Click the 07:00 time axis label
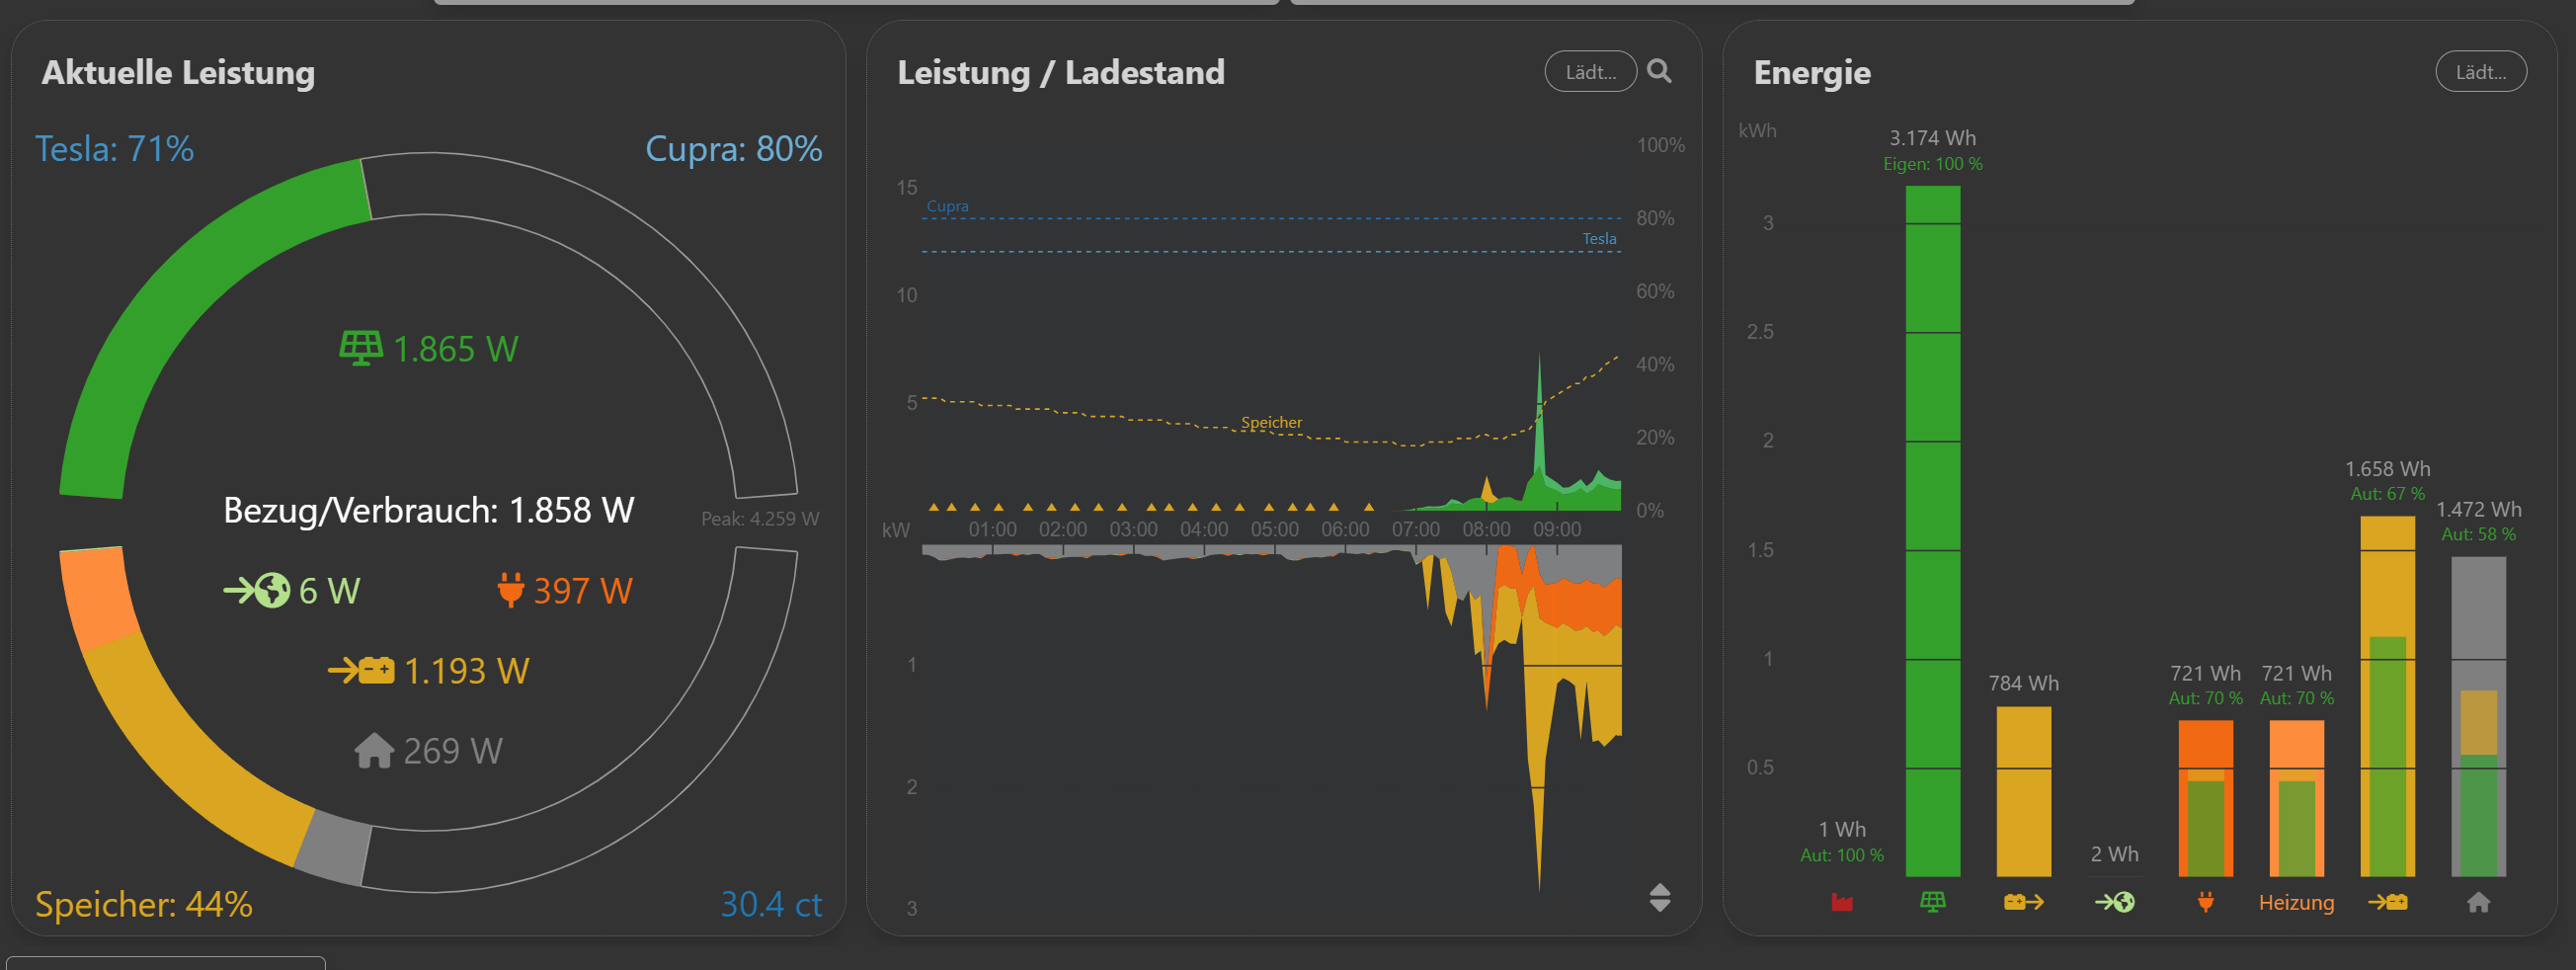This screenshot has width=2576, height=970. click(1416, 529)
